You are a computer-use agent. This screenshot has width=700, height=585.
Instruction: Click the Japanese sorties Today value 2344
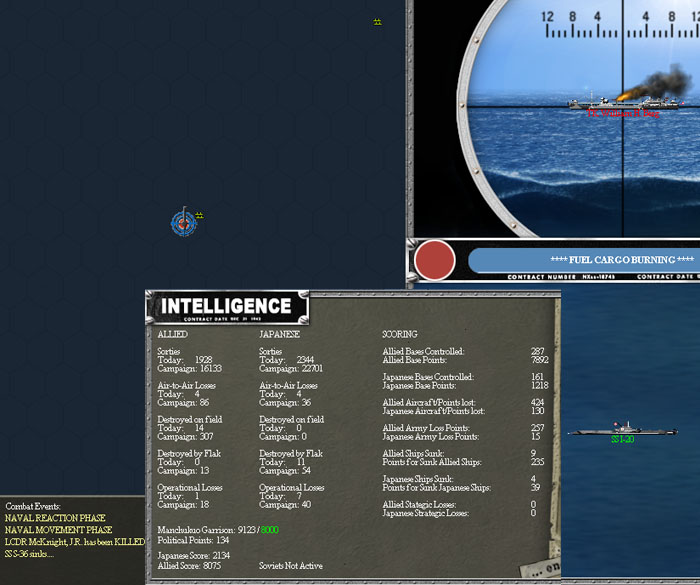[305, 360]
